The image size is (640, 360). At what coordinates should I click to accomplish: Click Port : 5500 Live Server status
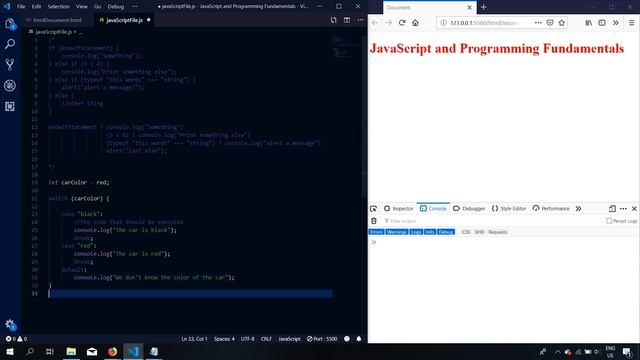(322, 339)
